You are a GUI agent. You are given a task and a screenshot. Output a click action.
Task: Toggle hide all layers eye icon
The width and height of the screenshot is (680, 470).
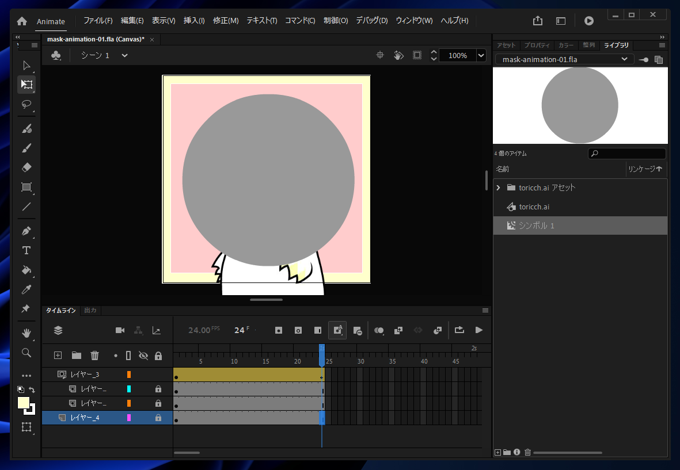coord(143,355)
